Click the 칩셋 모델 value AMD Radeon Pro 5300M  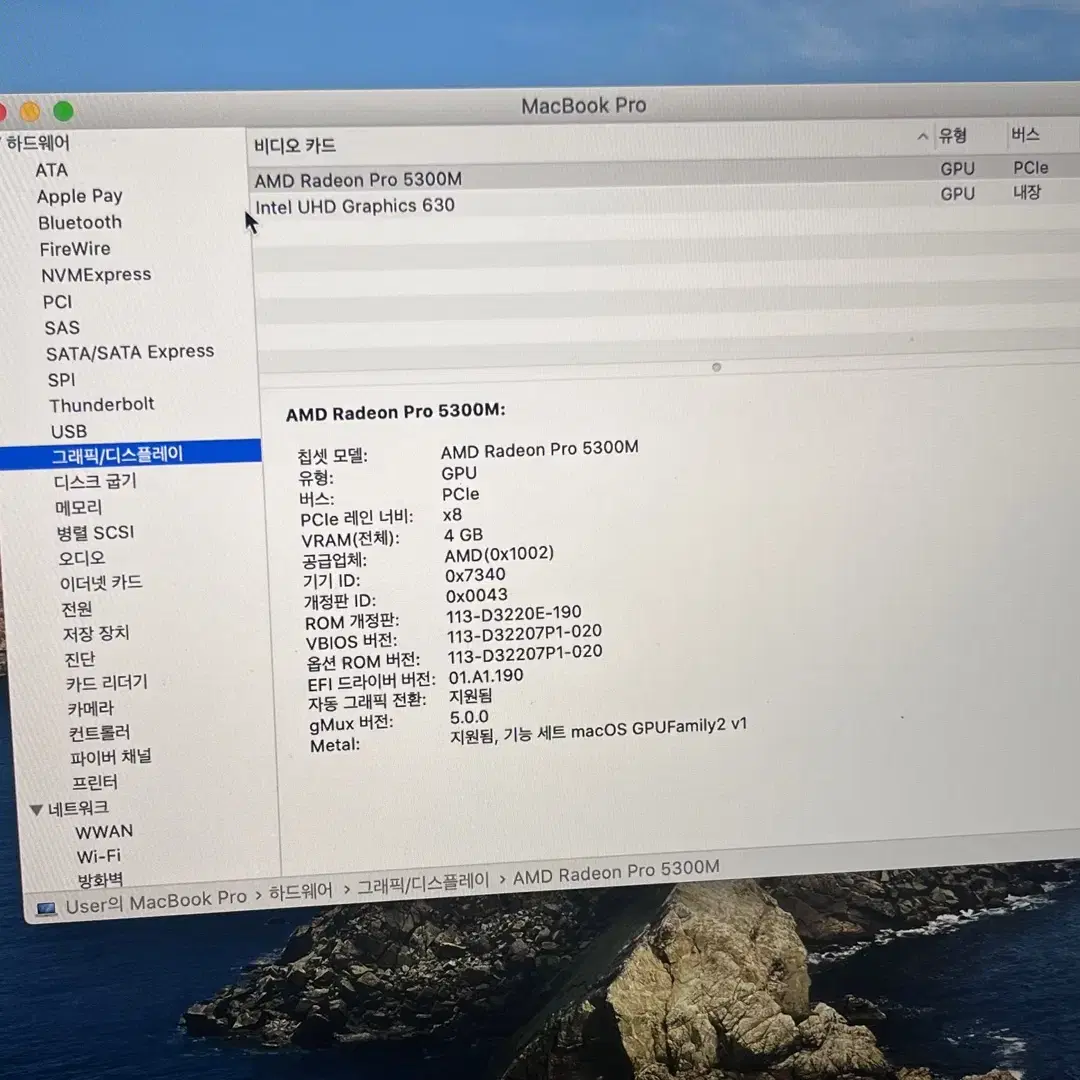pos(539,450)
